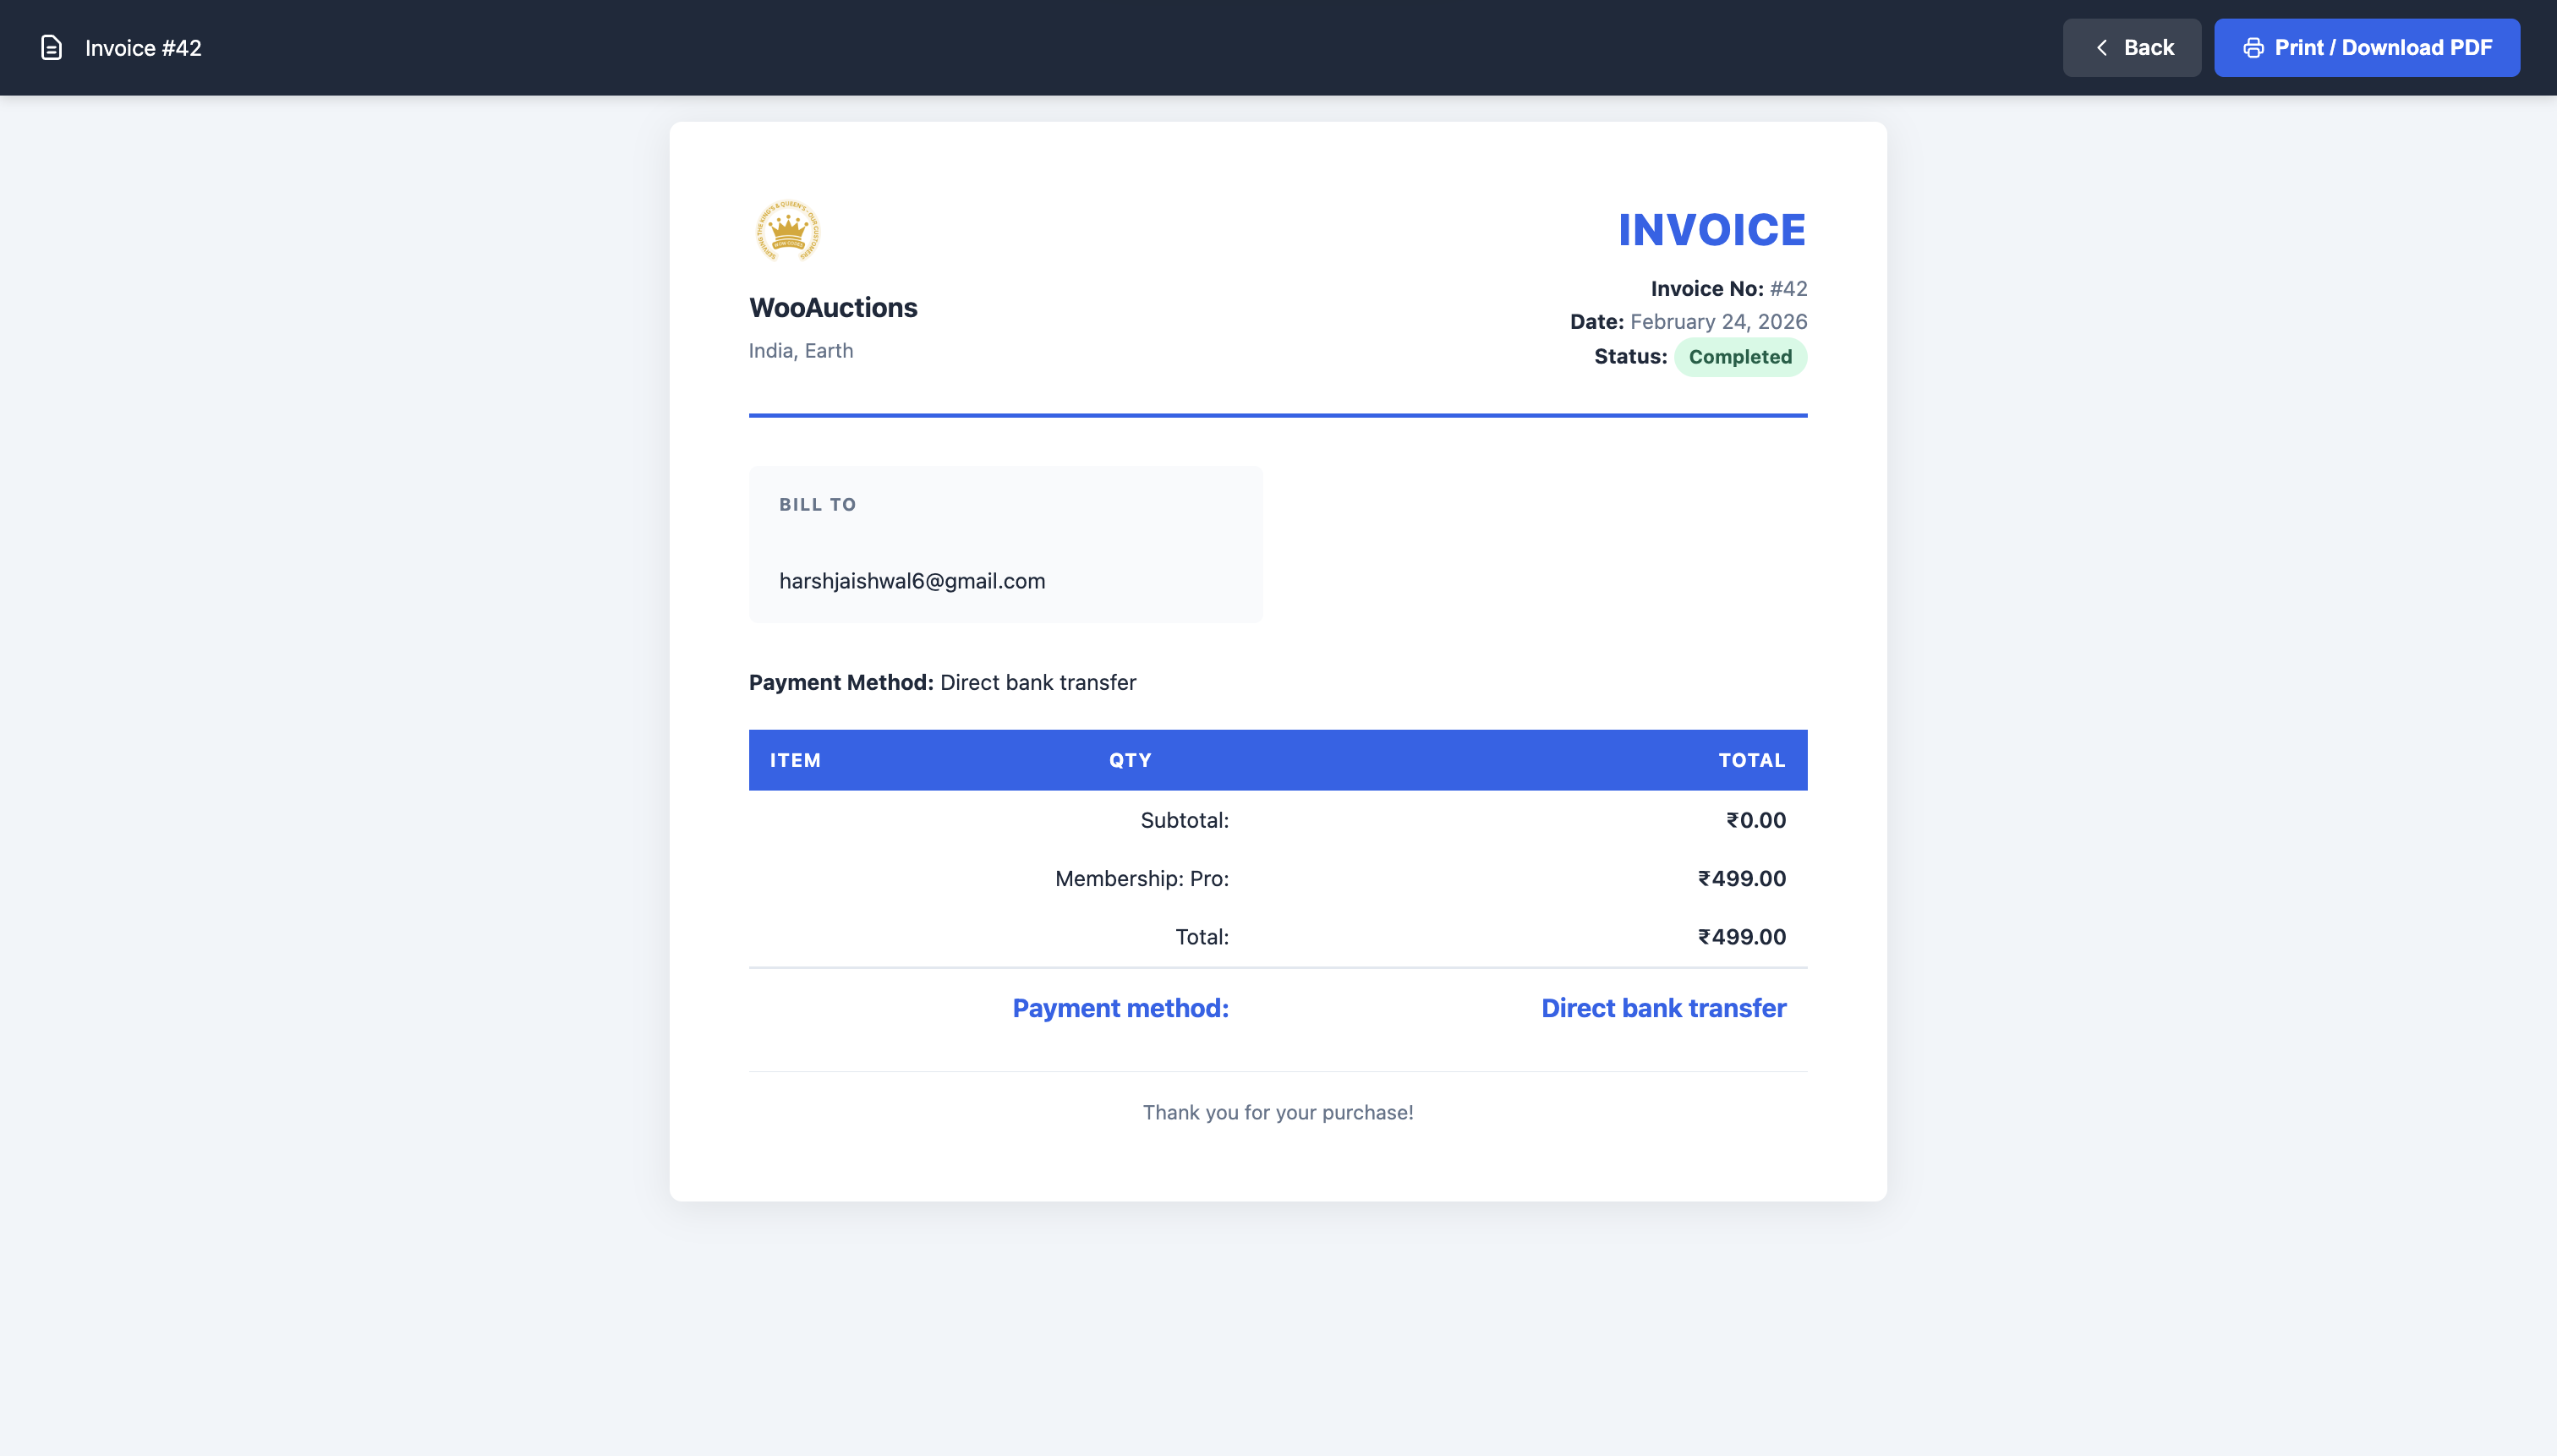This screenshot has width=2557, height=1456.
Task: Click the invoice date February 24, 2026
Action: [x=1717, y=321]
